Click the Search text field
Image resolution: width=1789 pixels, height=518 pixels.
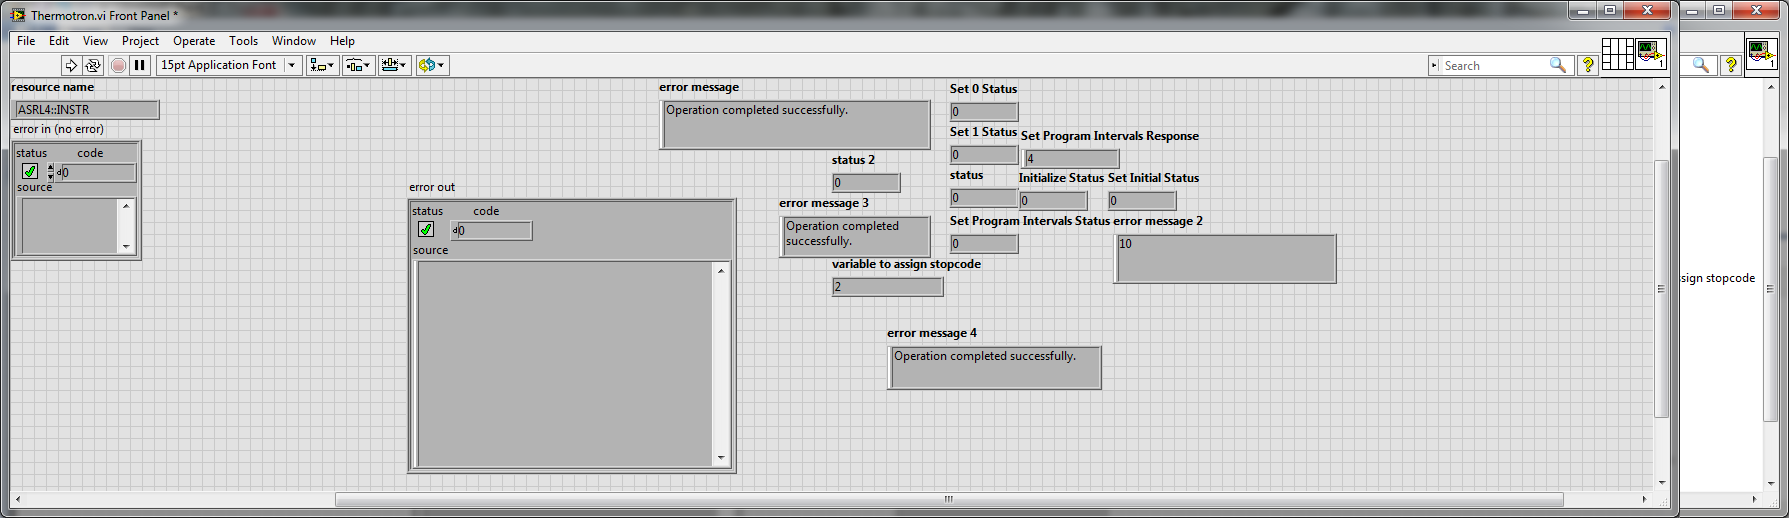(1494, 66)
